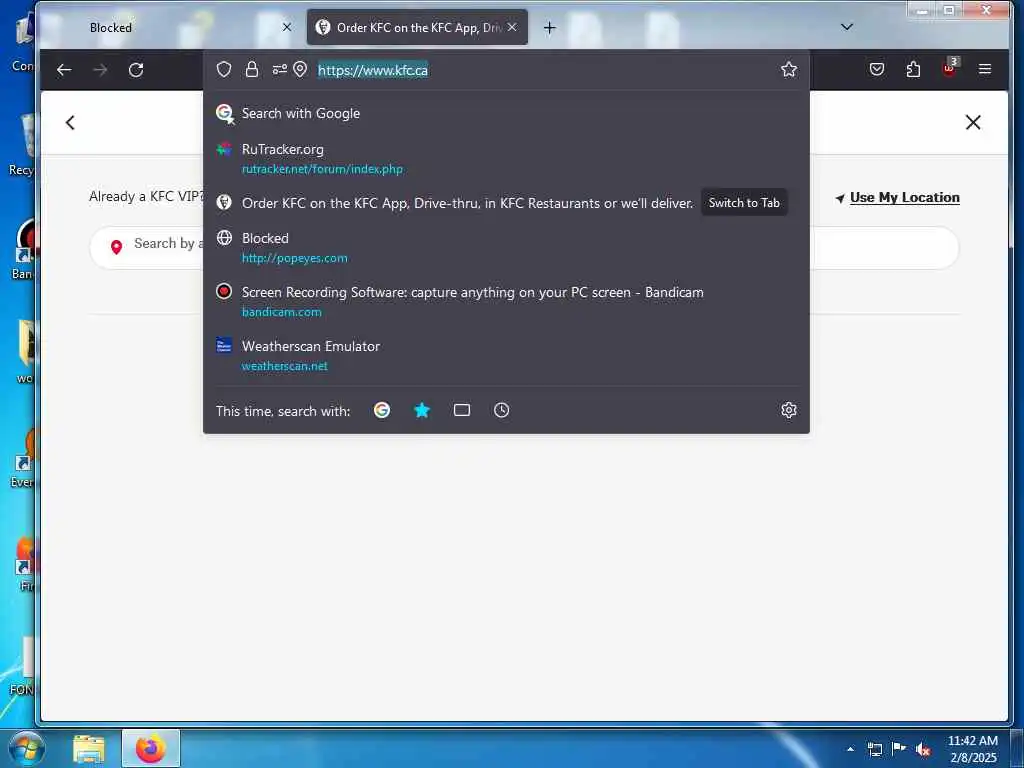Open the clock showing 11:42 AM
1024x768 pixels.
[x=973, y=748]
